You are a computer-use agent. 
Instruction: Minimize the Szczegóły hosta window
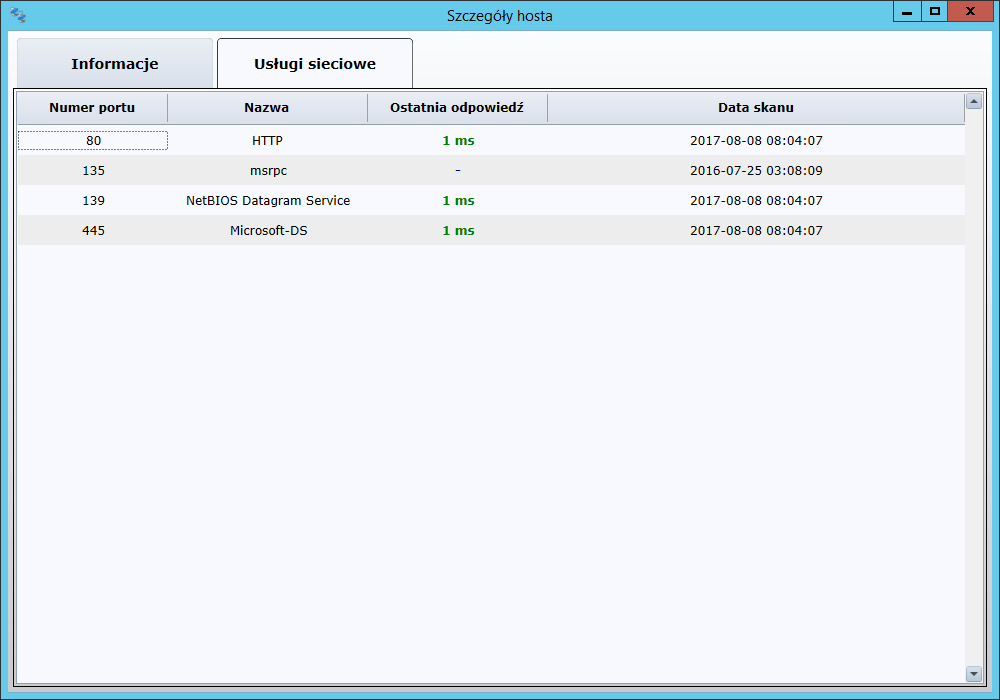pos(907,12)
